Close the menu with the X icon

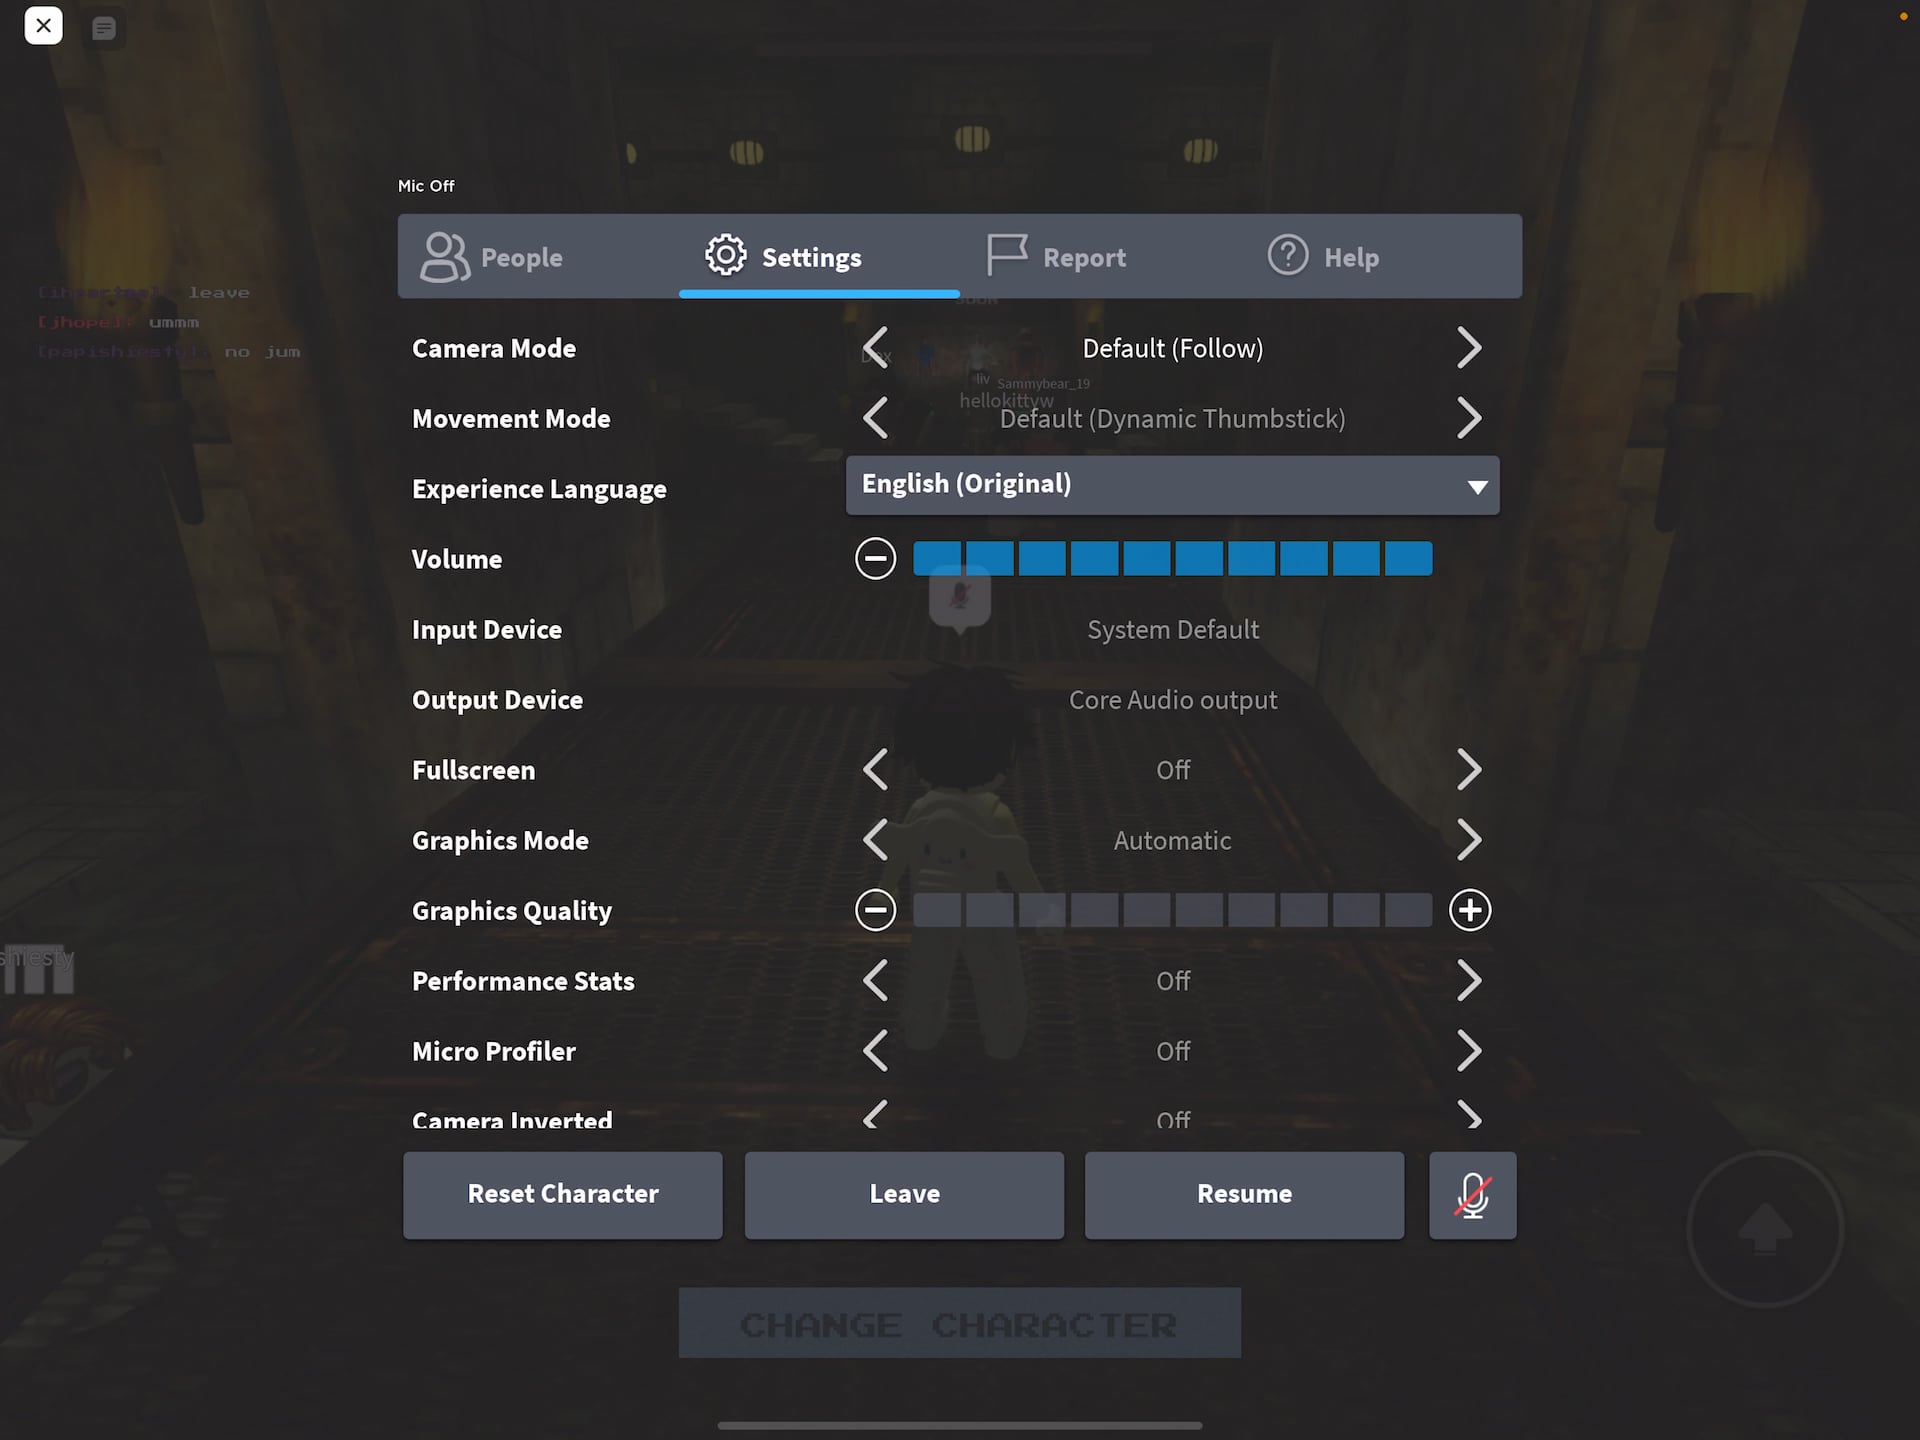(x=43, y=26)
